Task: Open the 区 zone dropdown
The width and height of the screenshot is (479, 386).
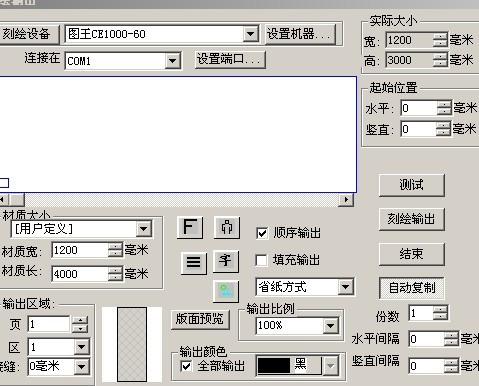Action: (81, 347)
